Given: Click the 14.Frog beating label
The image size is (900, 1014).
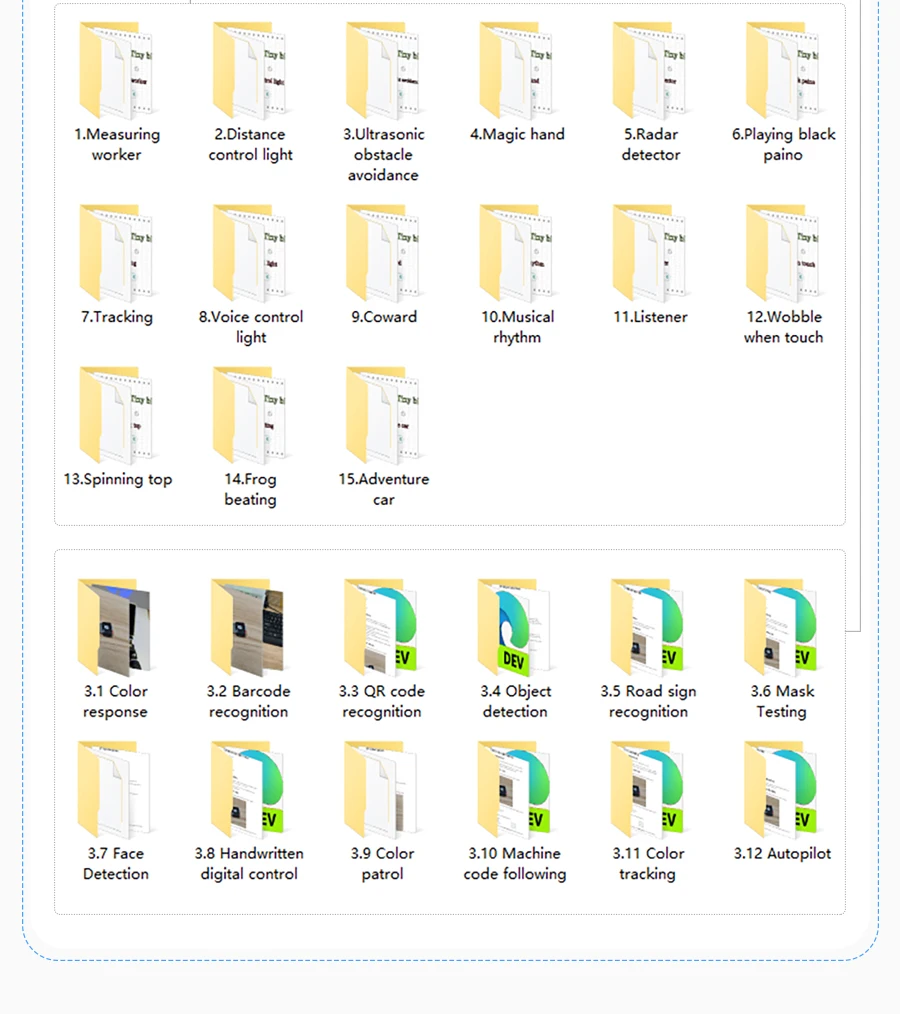Looking at the screenshot, I should 250,490.
